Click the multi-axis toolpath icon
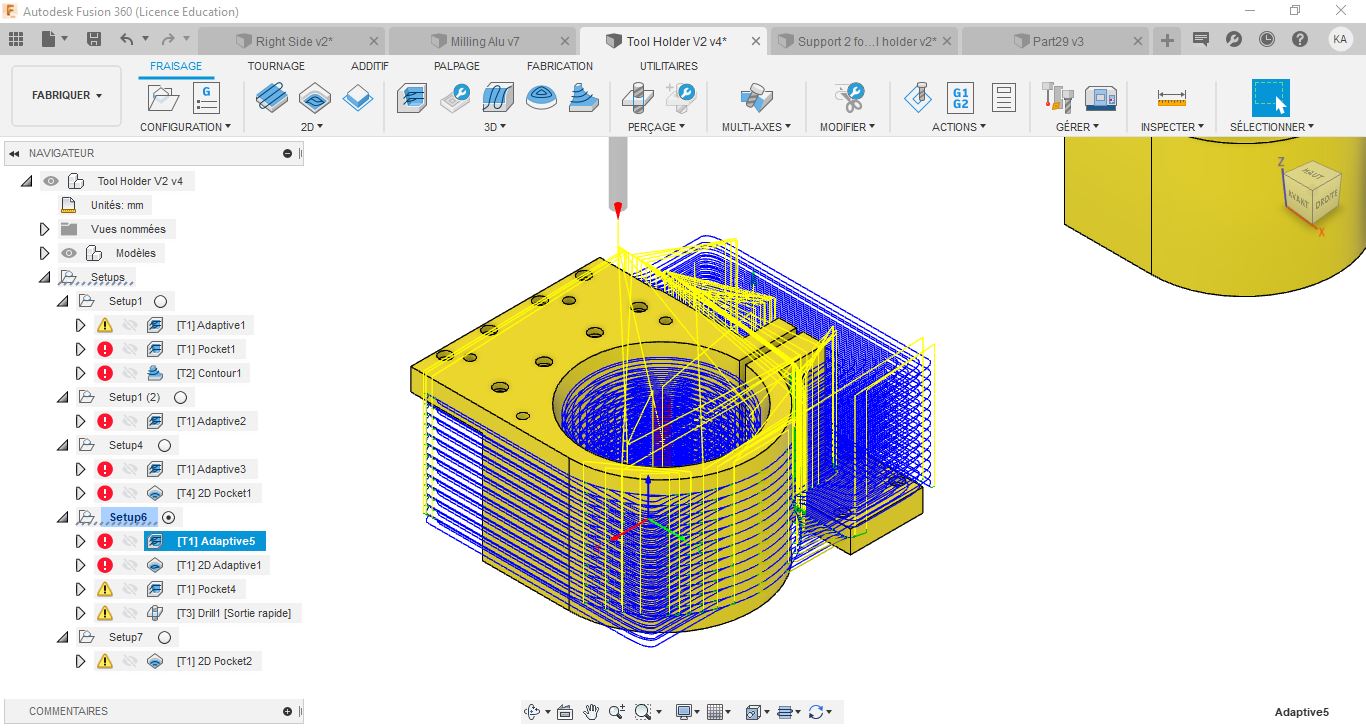Image resolution: width=1366 pixels, height=728 pixels. tap(756, 98)
